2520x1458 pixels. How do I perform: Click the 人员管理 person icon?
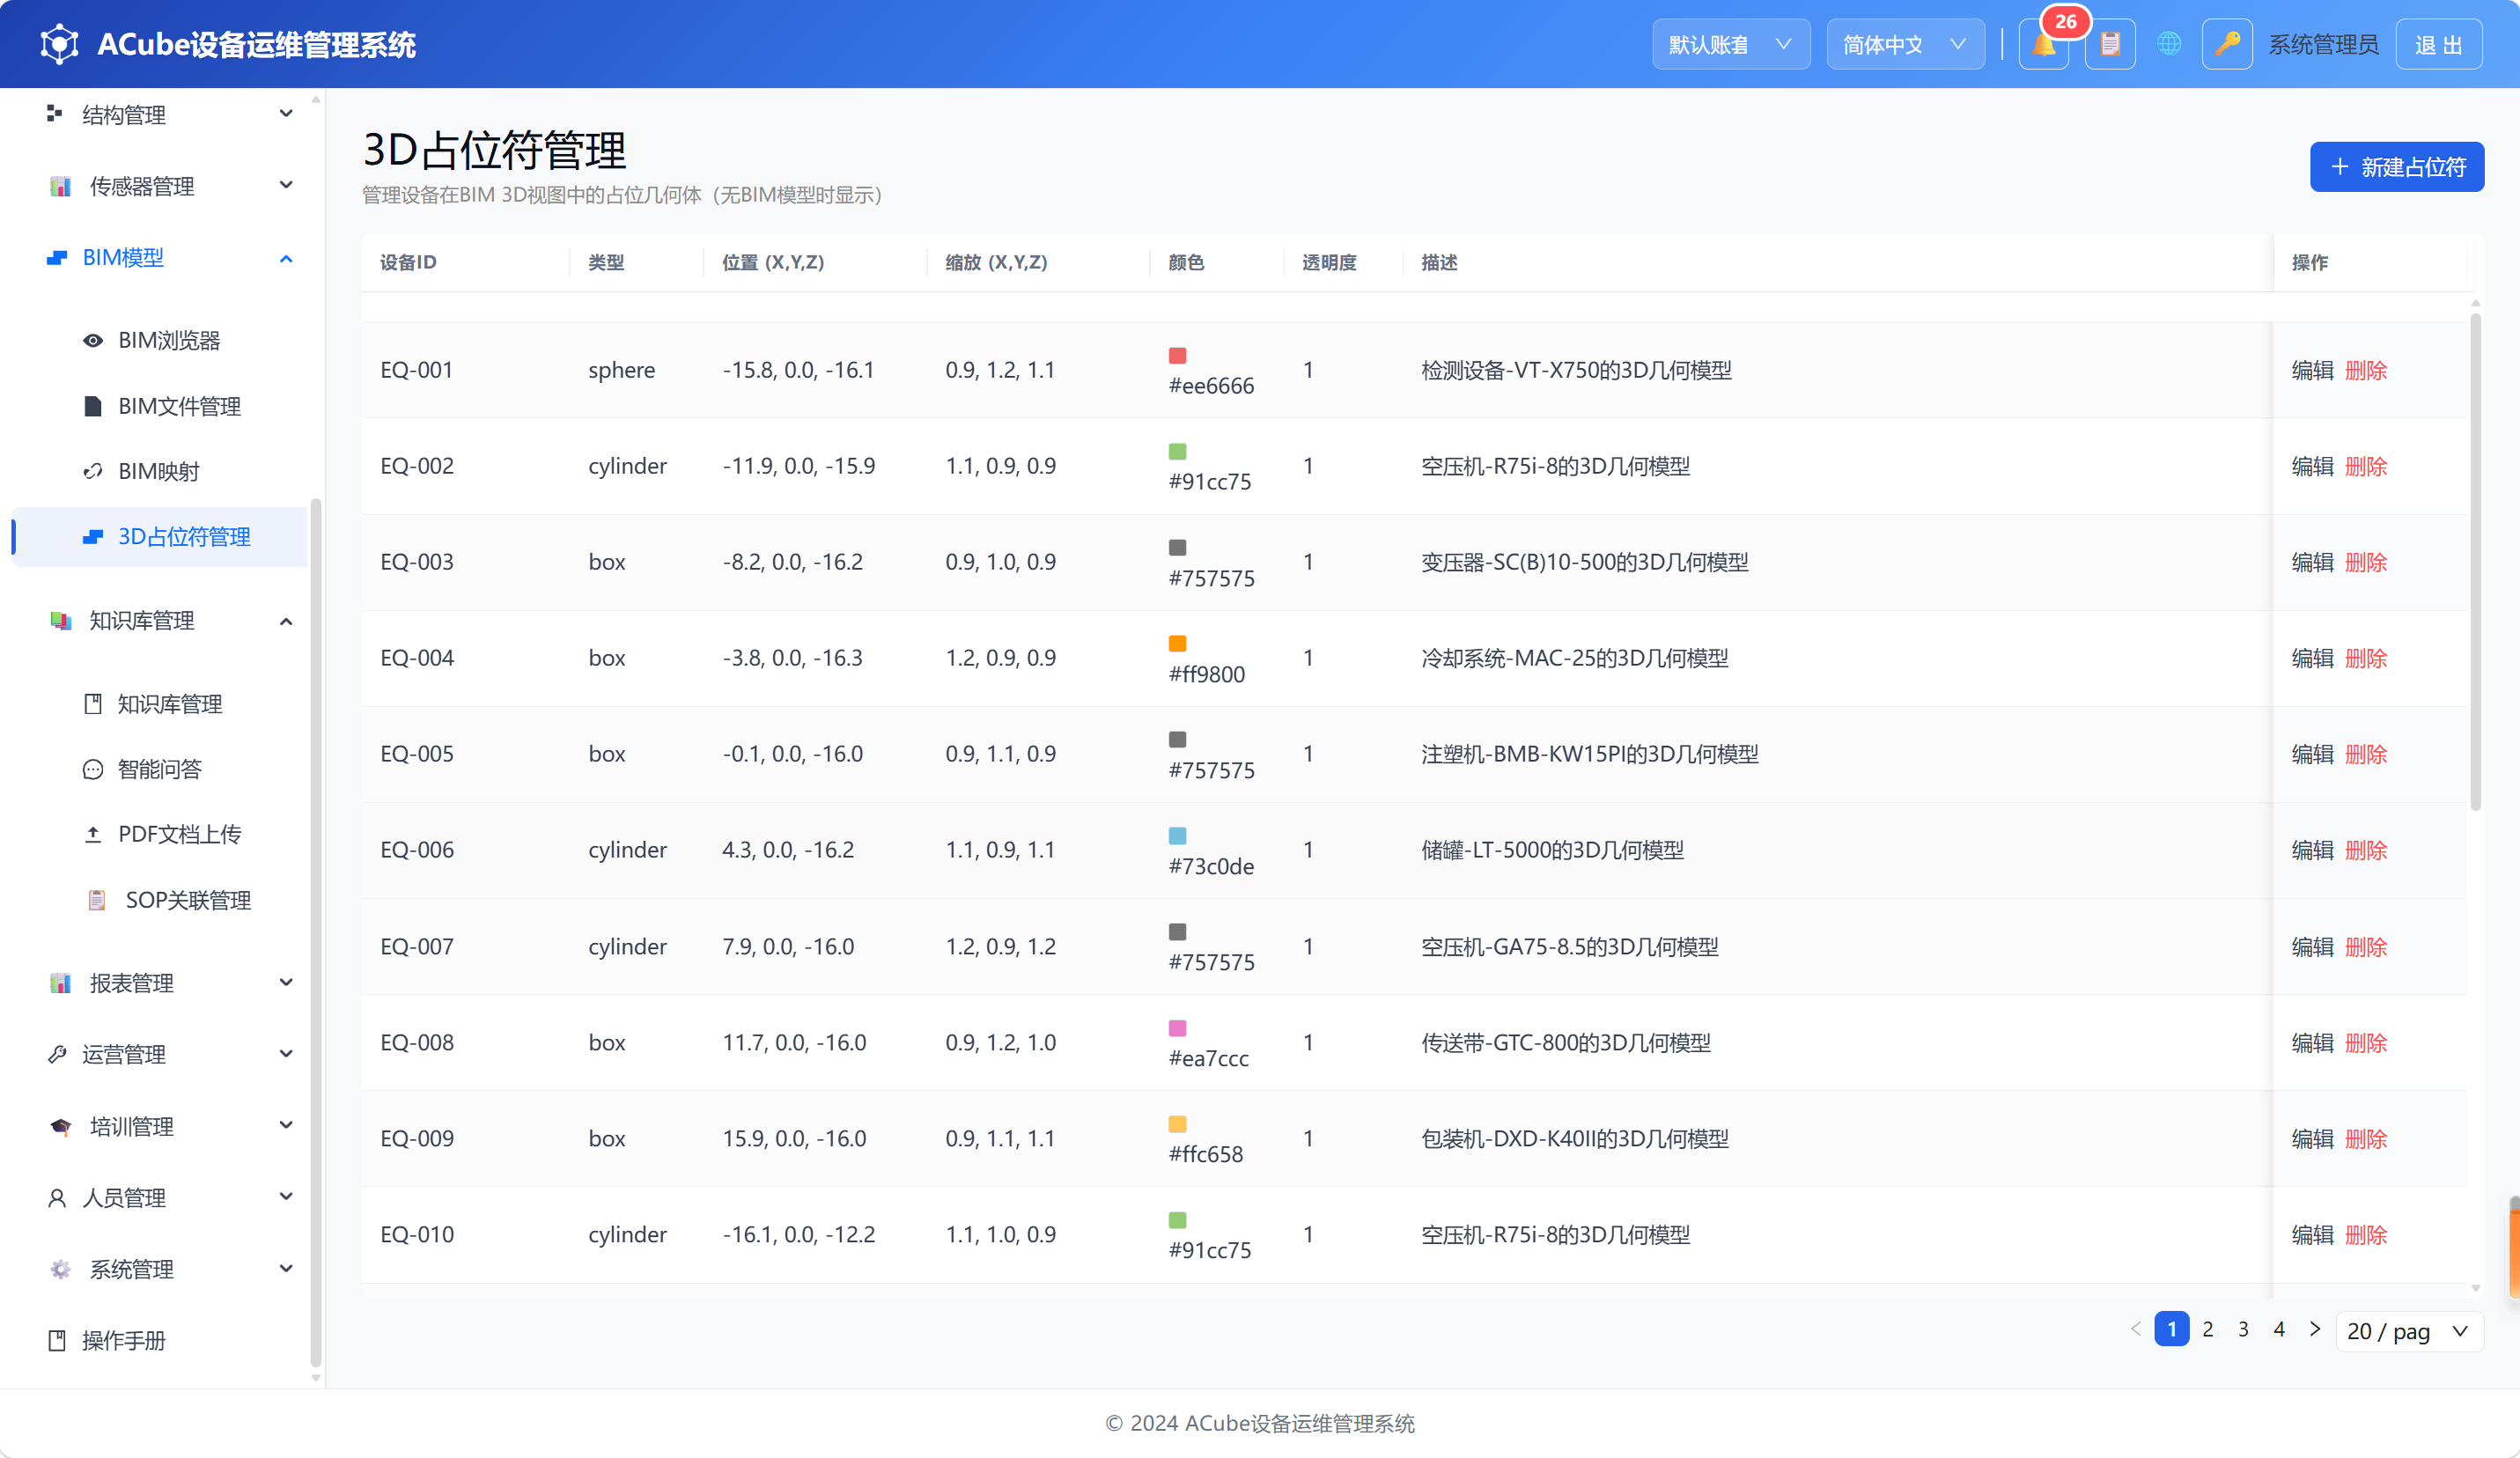tap(57, 1198)
